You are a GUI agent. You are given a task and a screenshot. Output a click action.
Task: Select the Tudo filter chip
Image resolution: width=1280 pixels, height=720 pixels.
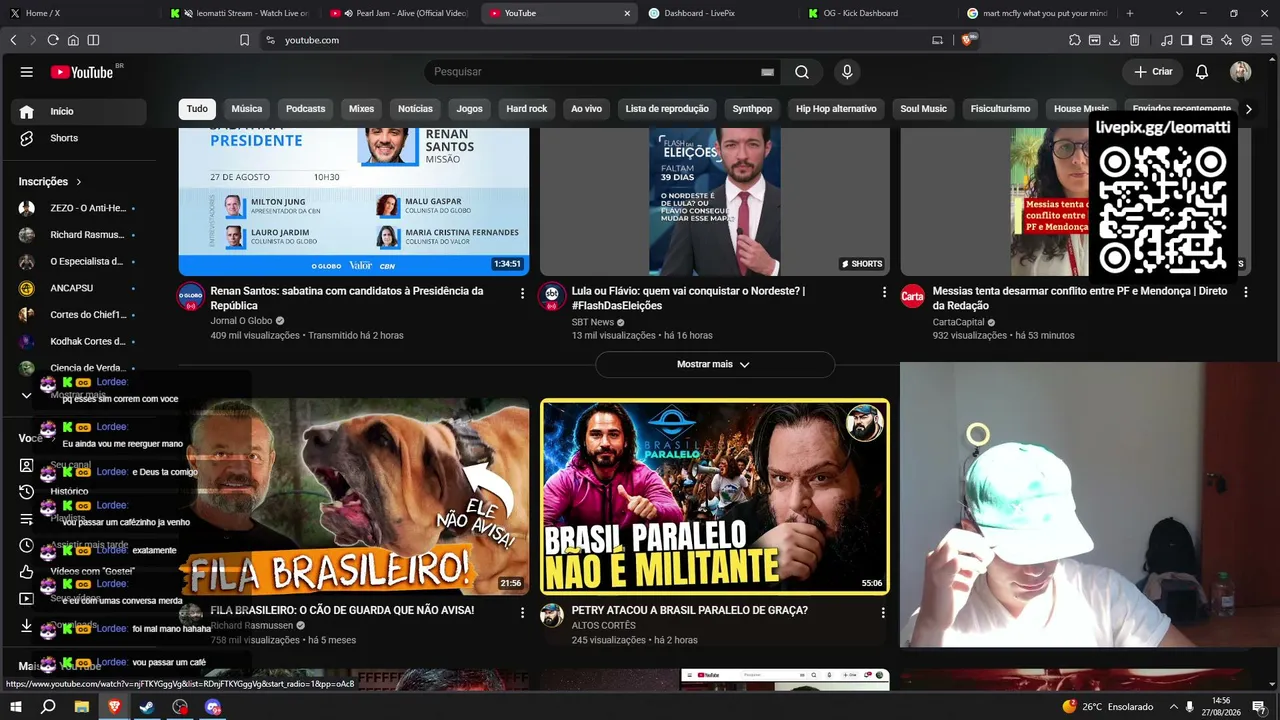click(197, 109)
